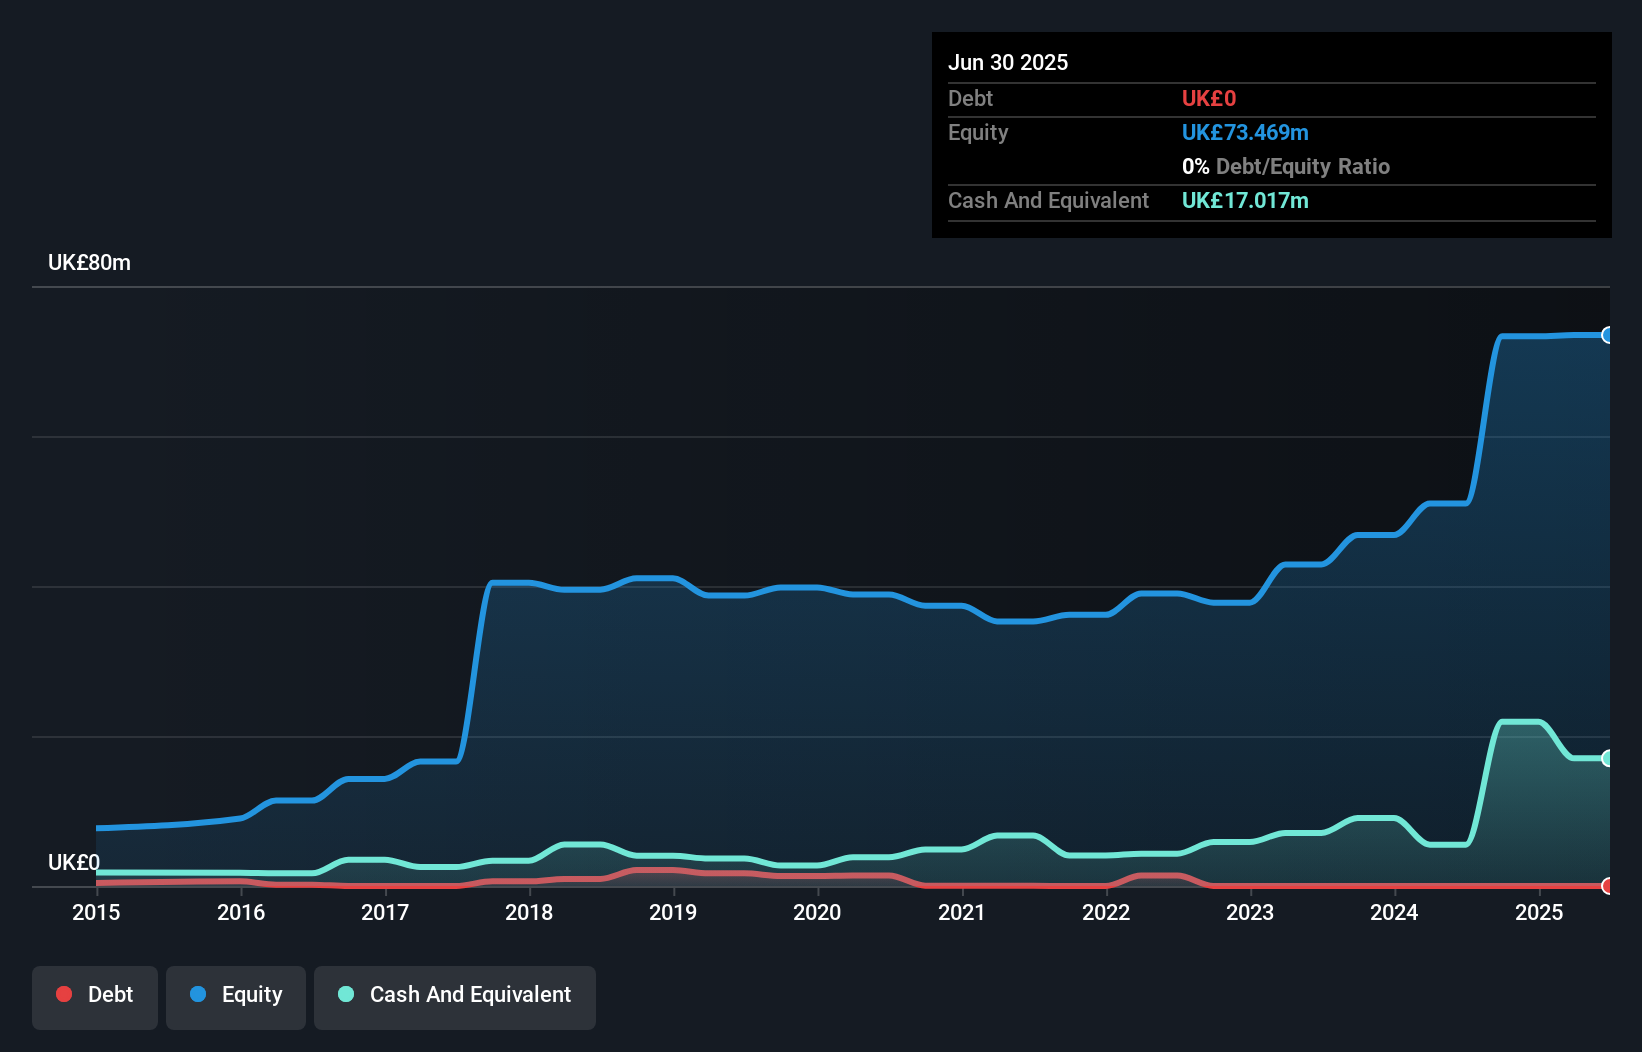Select the 2015 label on the x-axis

96,912
